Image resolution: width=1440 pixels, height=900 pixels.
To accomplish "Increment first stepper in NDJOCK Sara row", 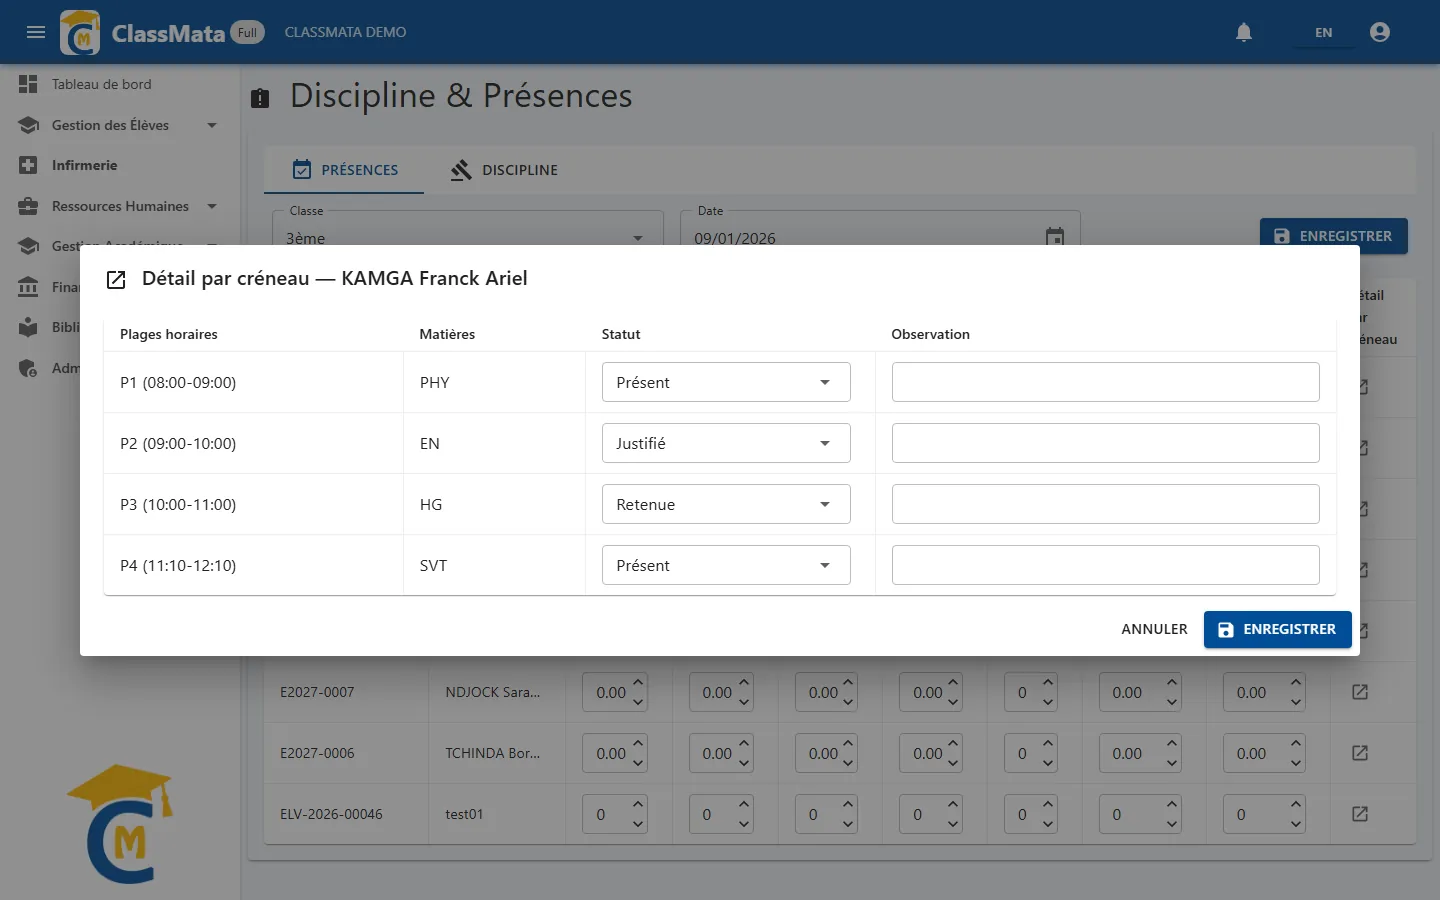I will (x=638, y=683).
